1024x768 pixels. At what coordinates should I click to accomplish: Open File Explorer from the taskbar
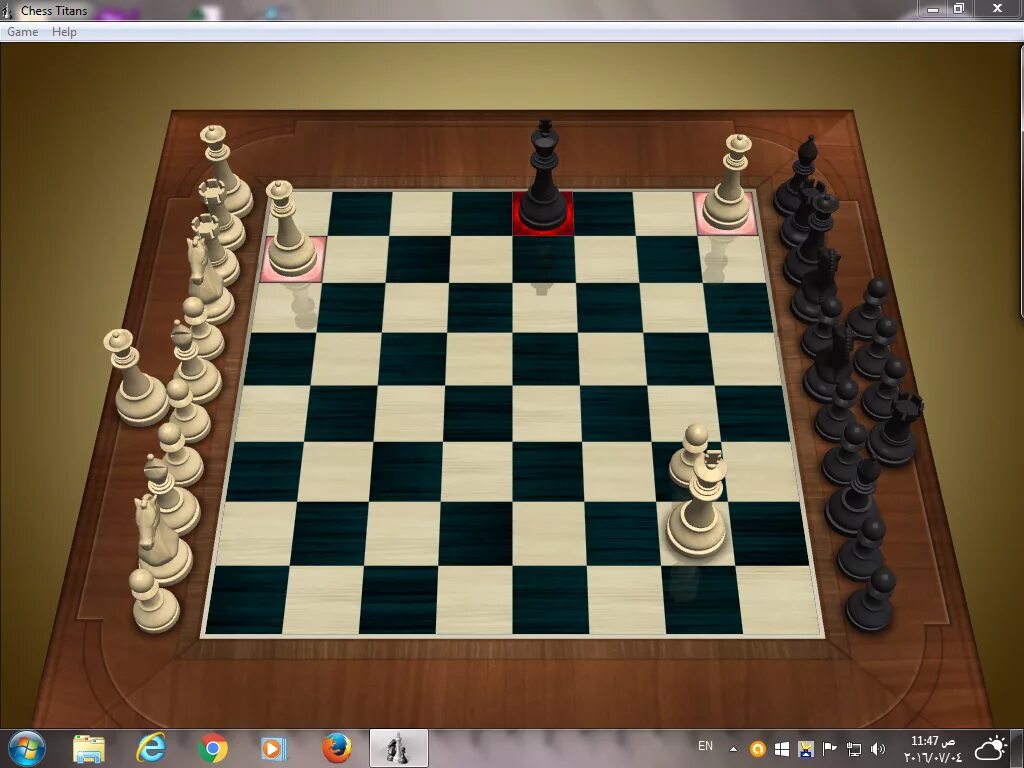click(89, 749)
